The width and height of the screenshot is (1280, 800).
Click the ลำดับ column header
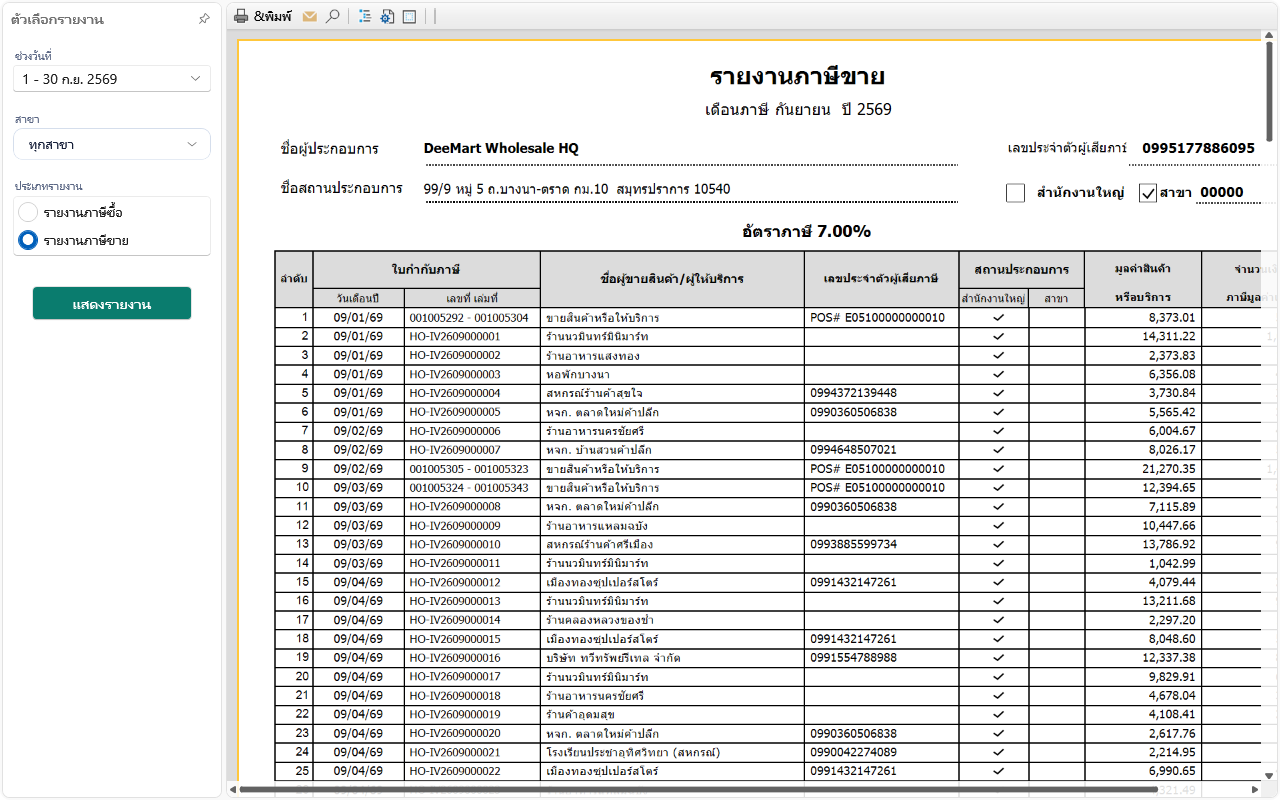point(294,277)
